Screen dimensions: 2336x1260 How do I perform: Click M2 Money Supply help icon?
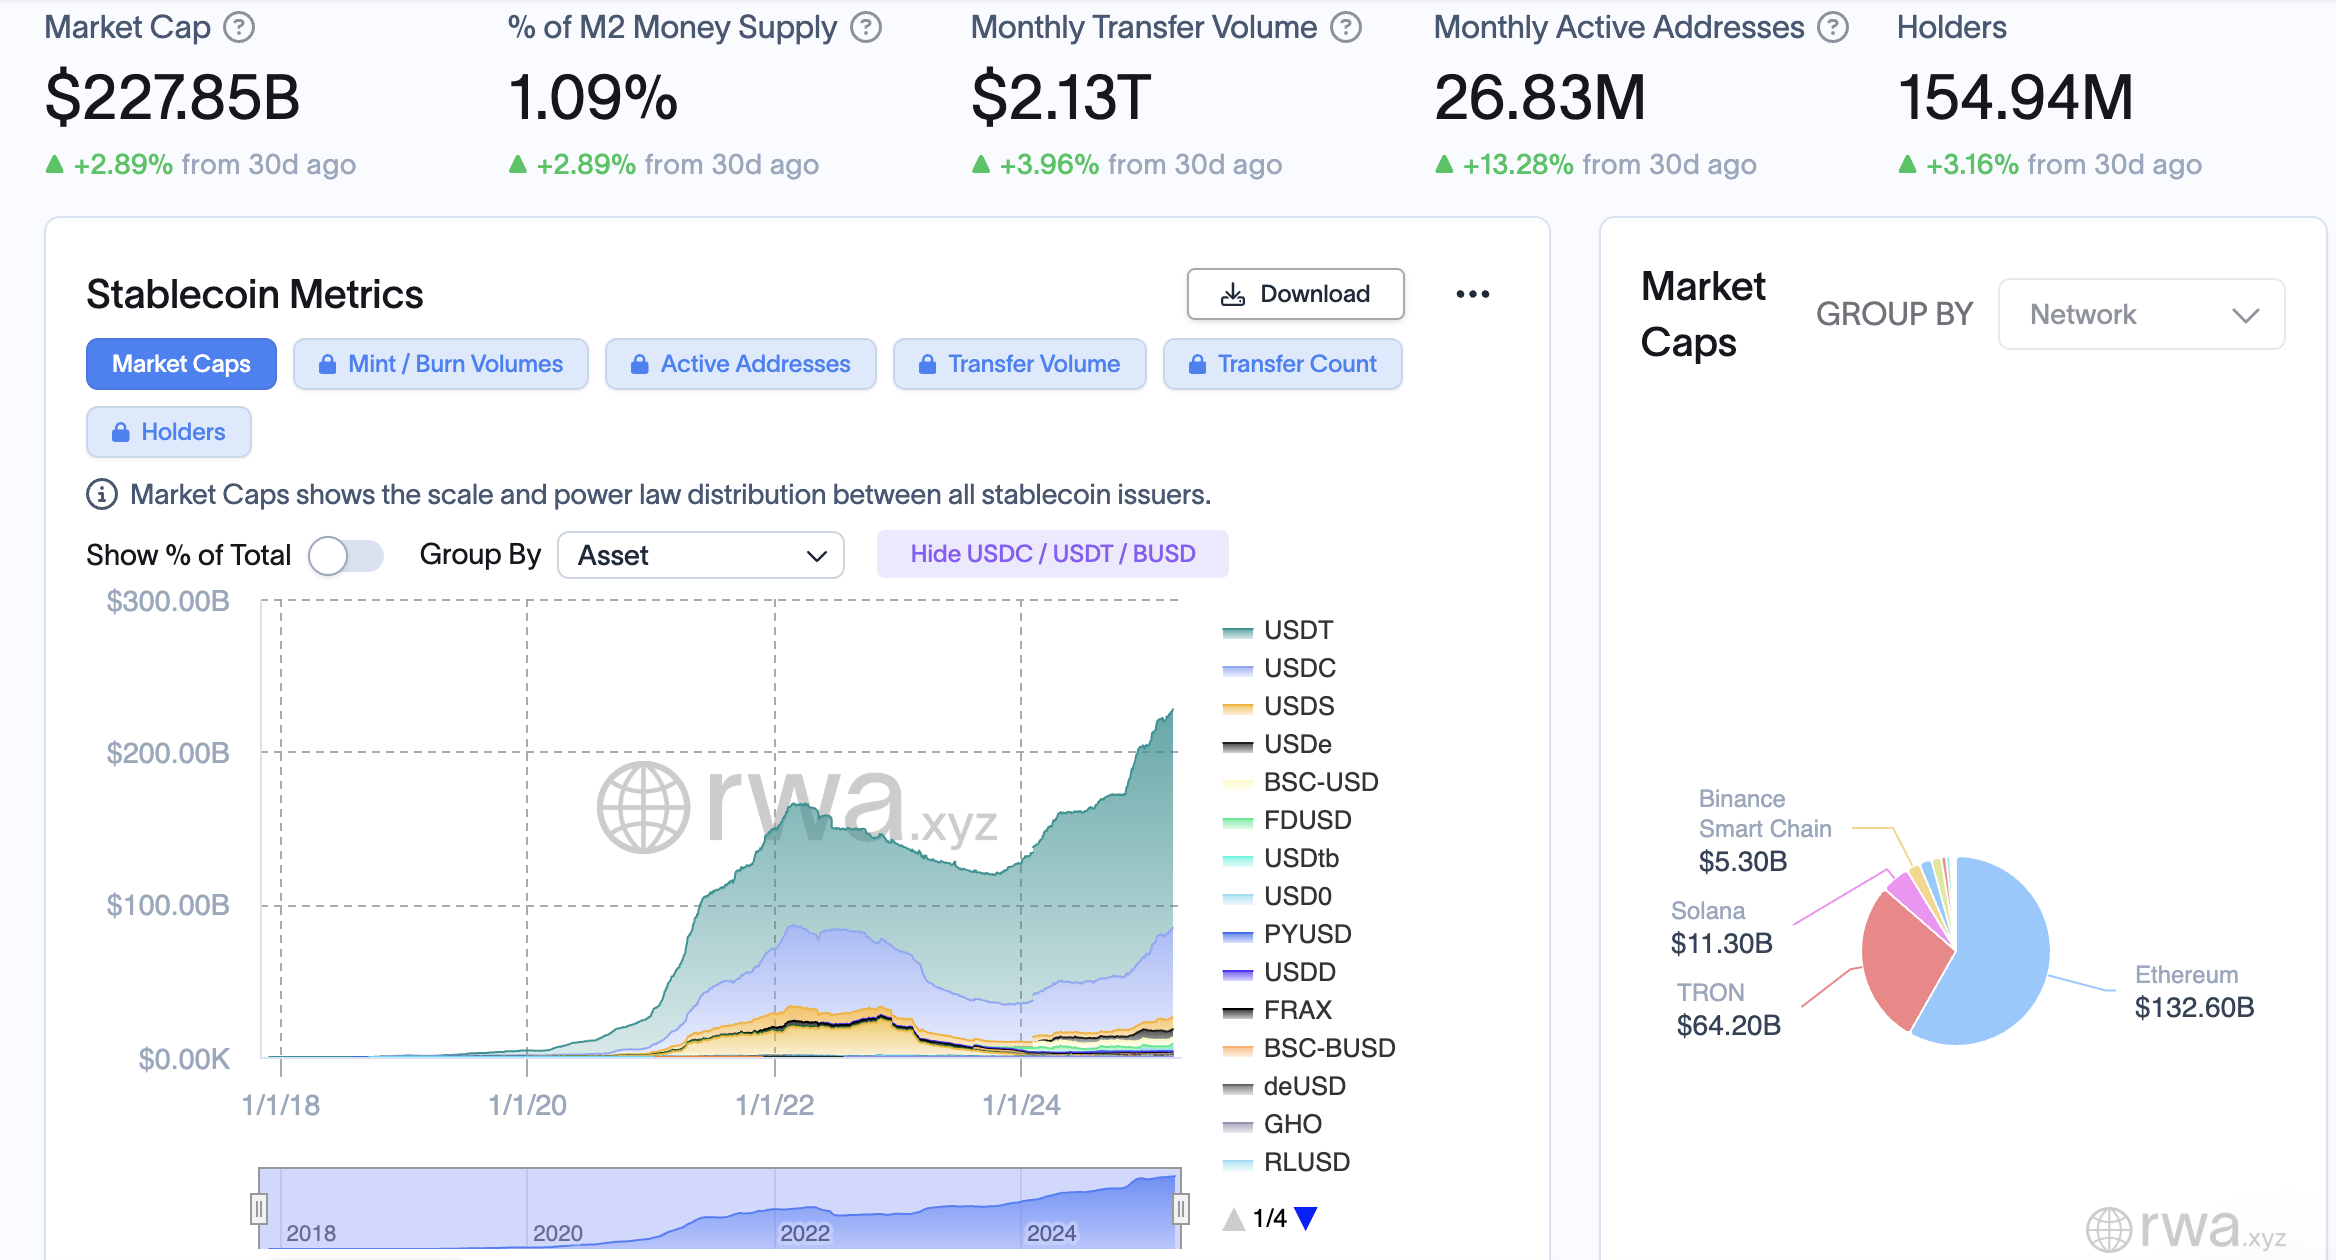point(866,28)
